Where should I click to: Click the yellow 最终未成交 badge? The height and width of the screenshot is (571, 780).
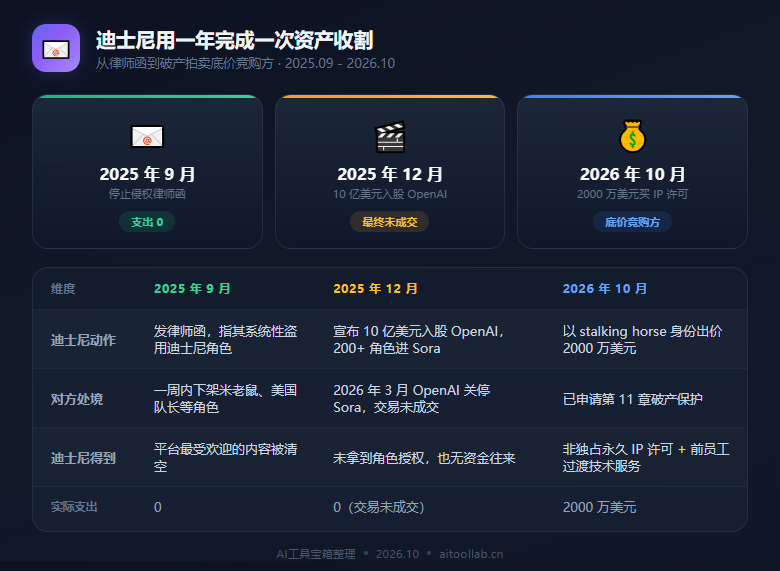(390, 222)
